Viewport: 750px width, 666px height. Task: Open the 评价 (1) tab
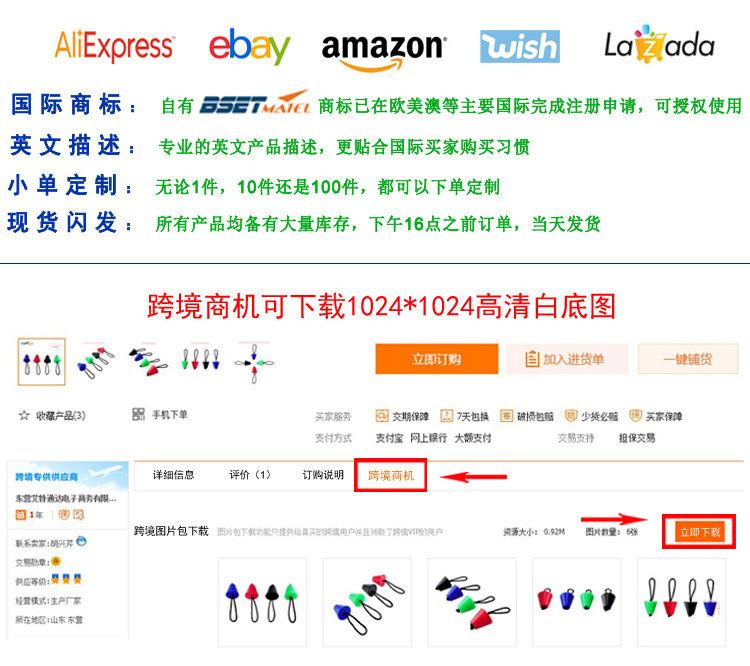coord(250,475)
